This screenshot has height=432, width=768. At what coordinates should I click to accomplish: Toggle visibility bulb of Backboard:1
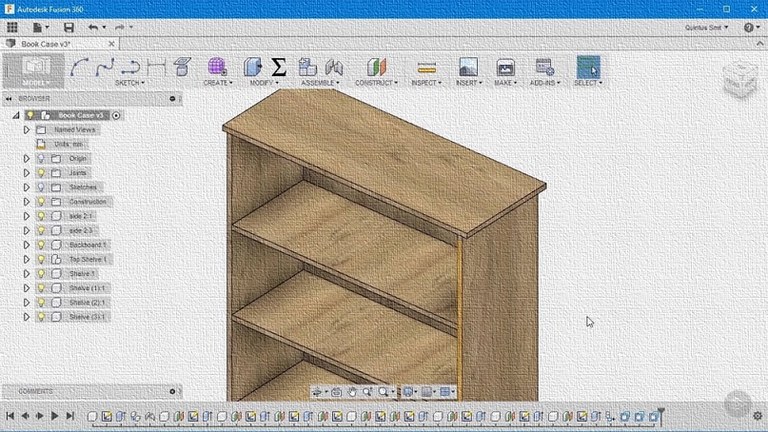tap(41, 245)
